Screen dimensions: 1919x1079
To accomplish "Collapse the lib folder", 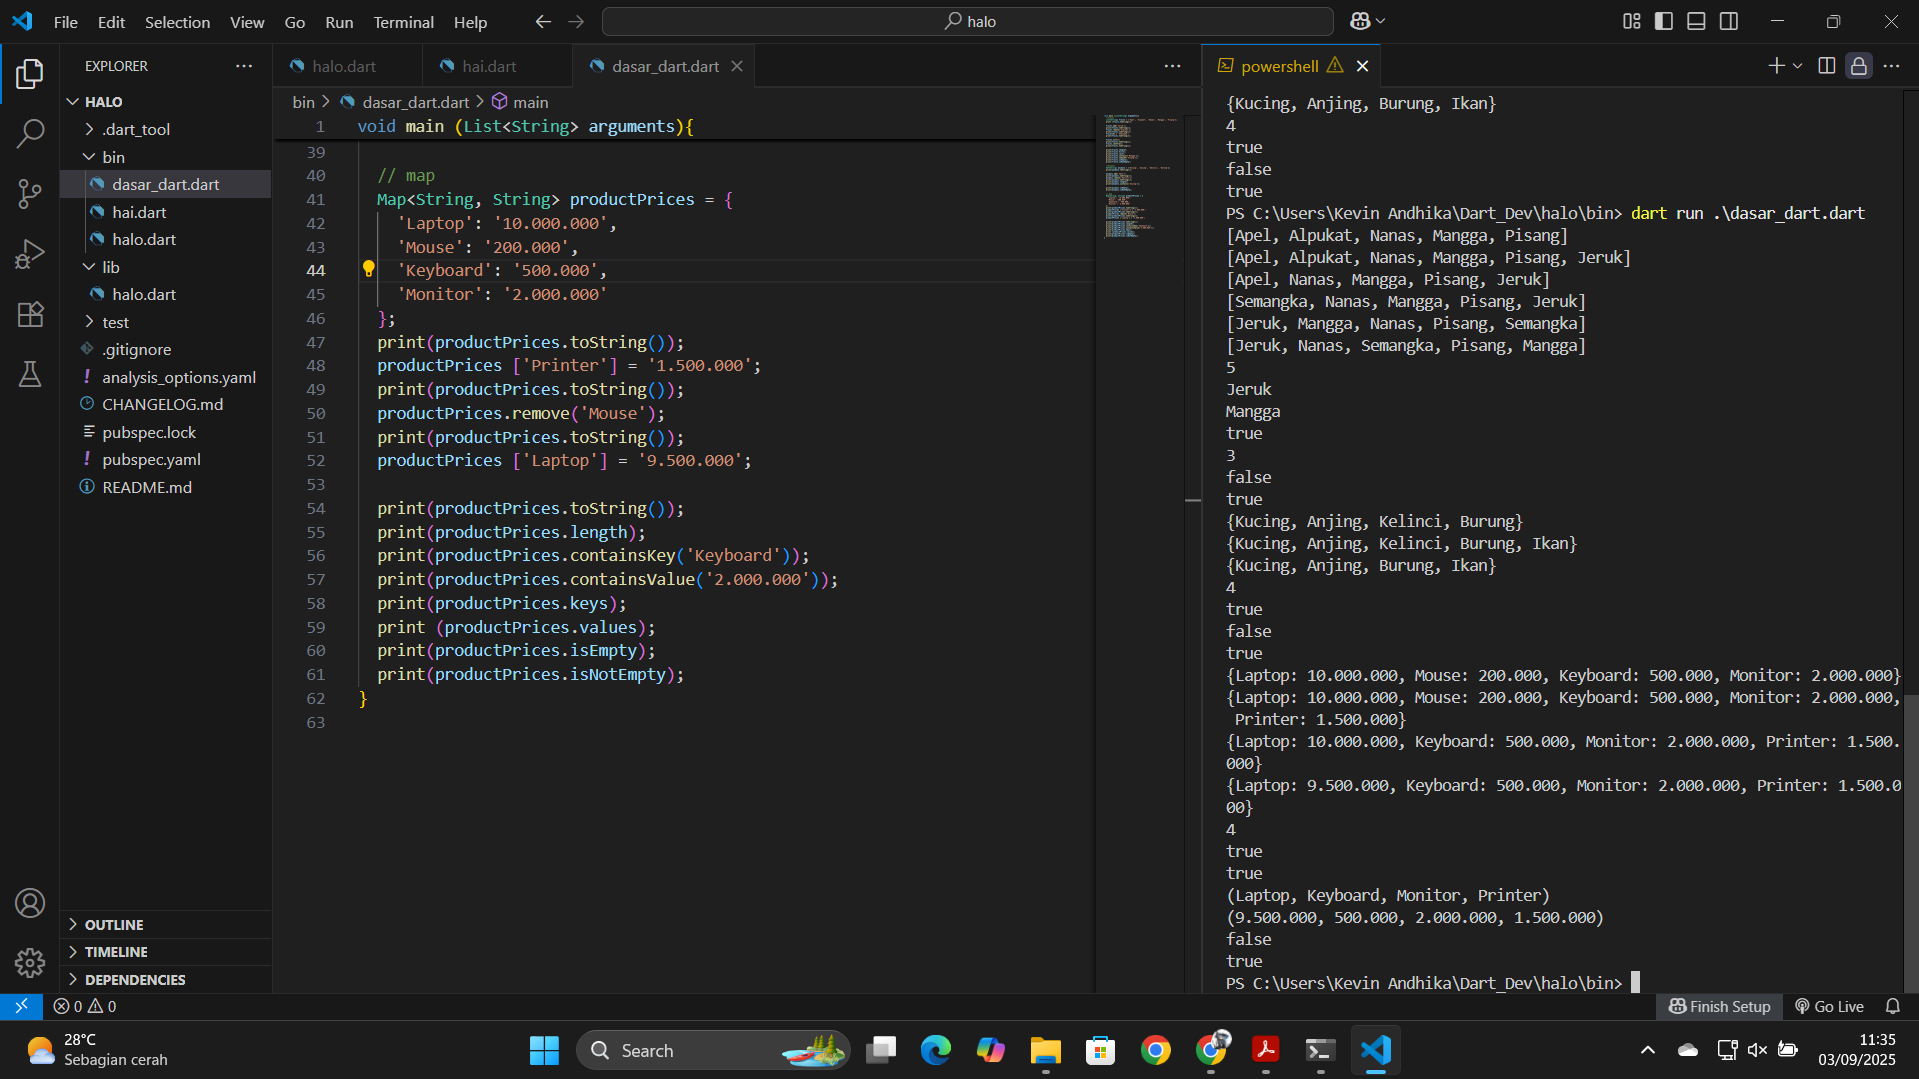I will point(110,267).
